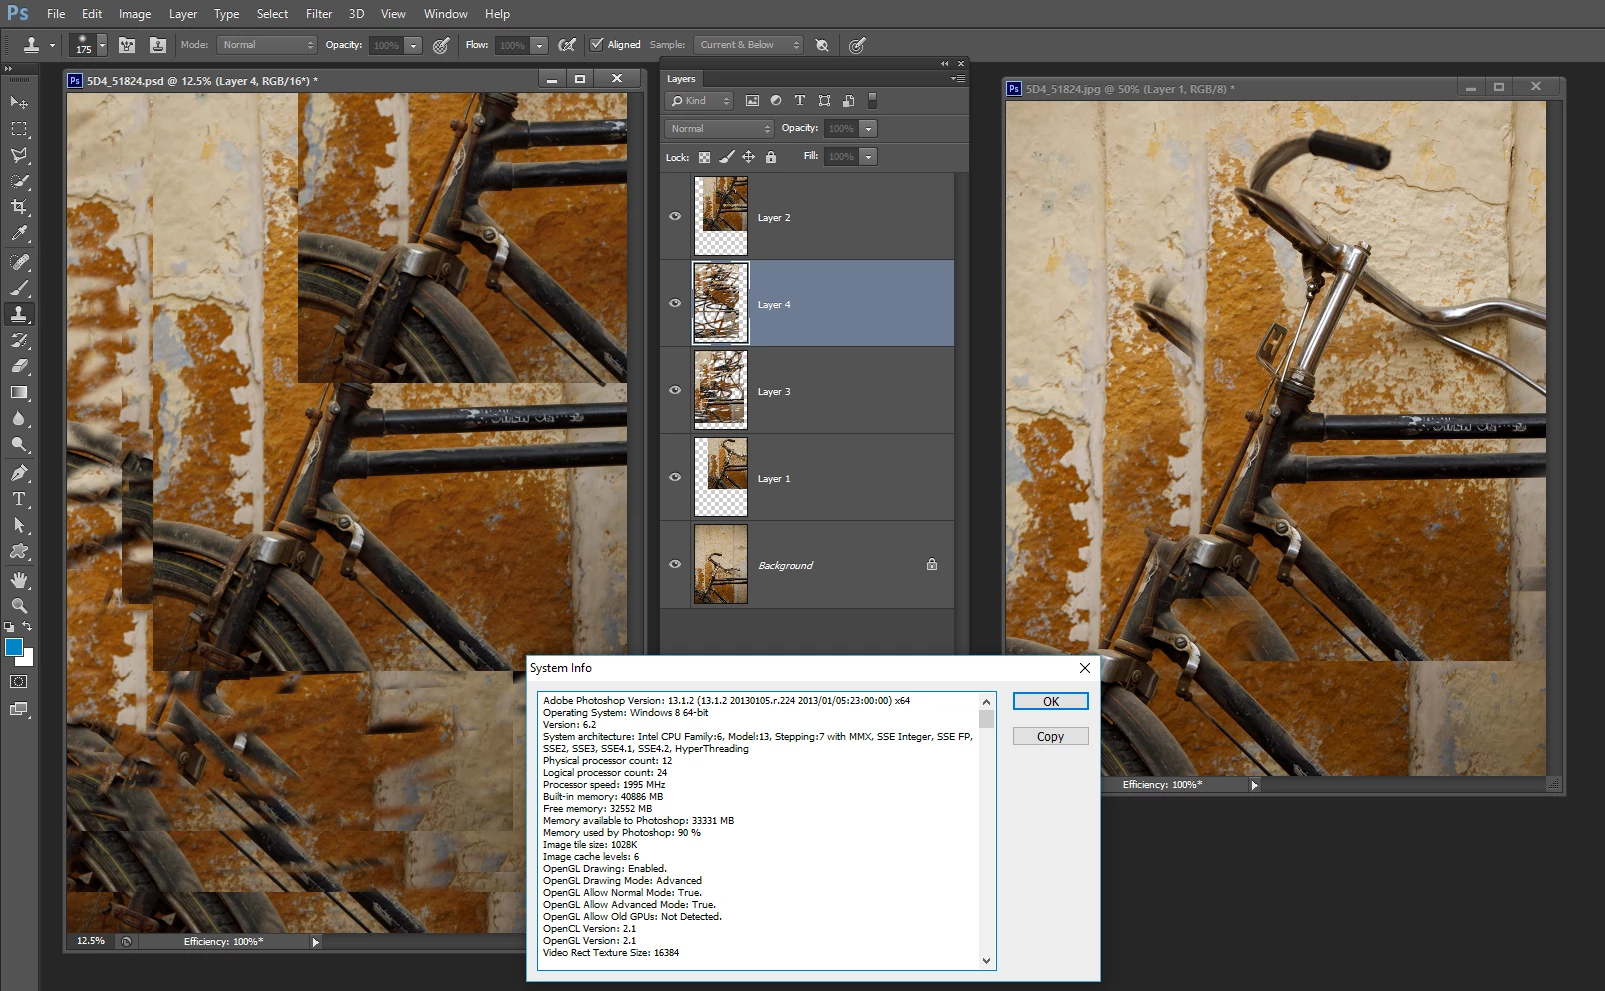This screenshot has height=991, width=1605.
Task: Swap foreground and background colors
Action: [x=28, y=627]
